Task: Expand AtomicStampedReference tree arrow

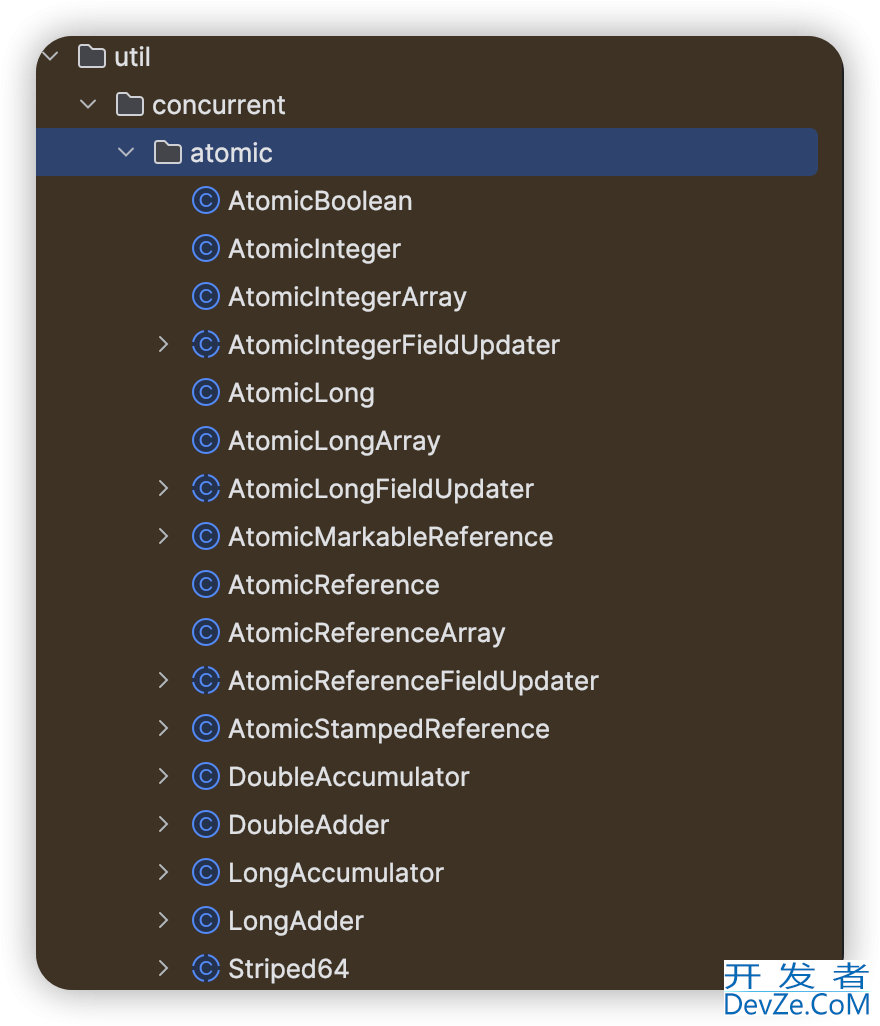Action: [164, 729]
